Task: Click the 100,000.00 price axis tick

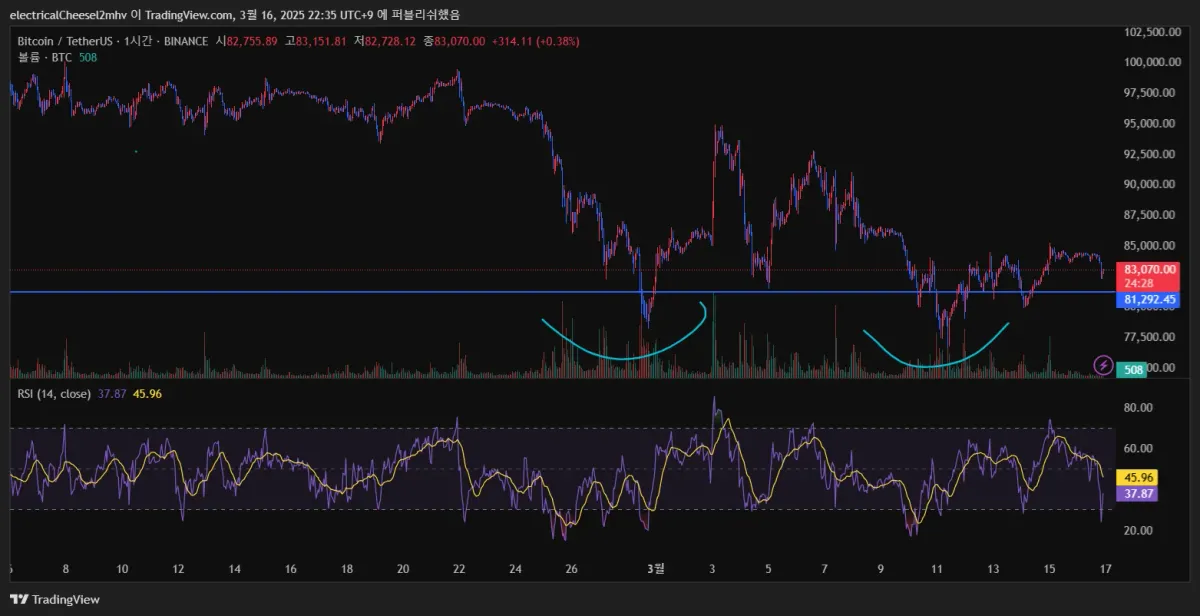Action: pos(1151,62)
